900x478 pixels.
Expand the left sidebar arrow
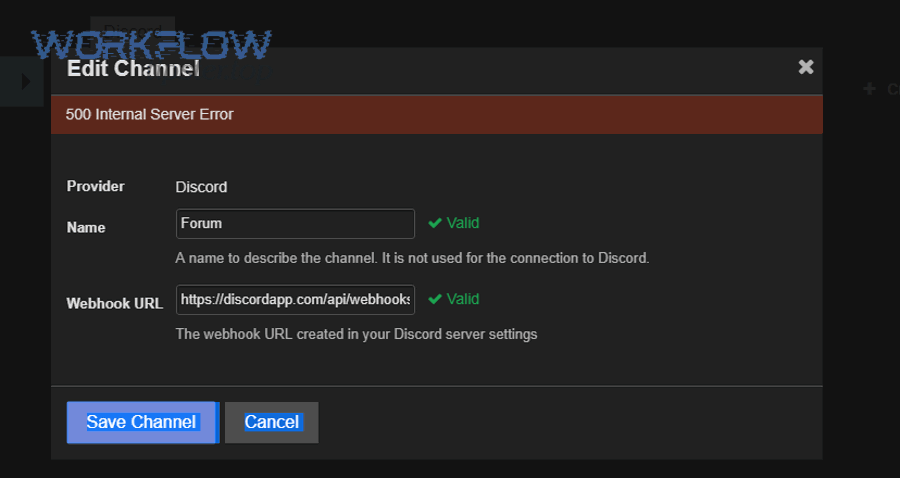tap(26, 81)
